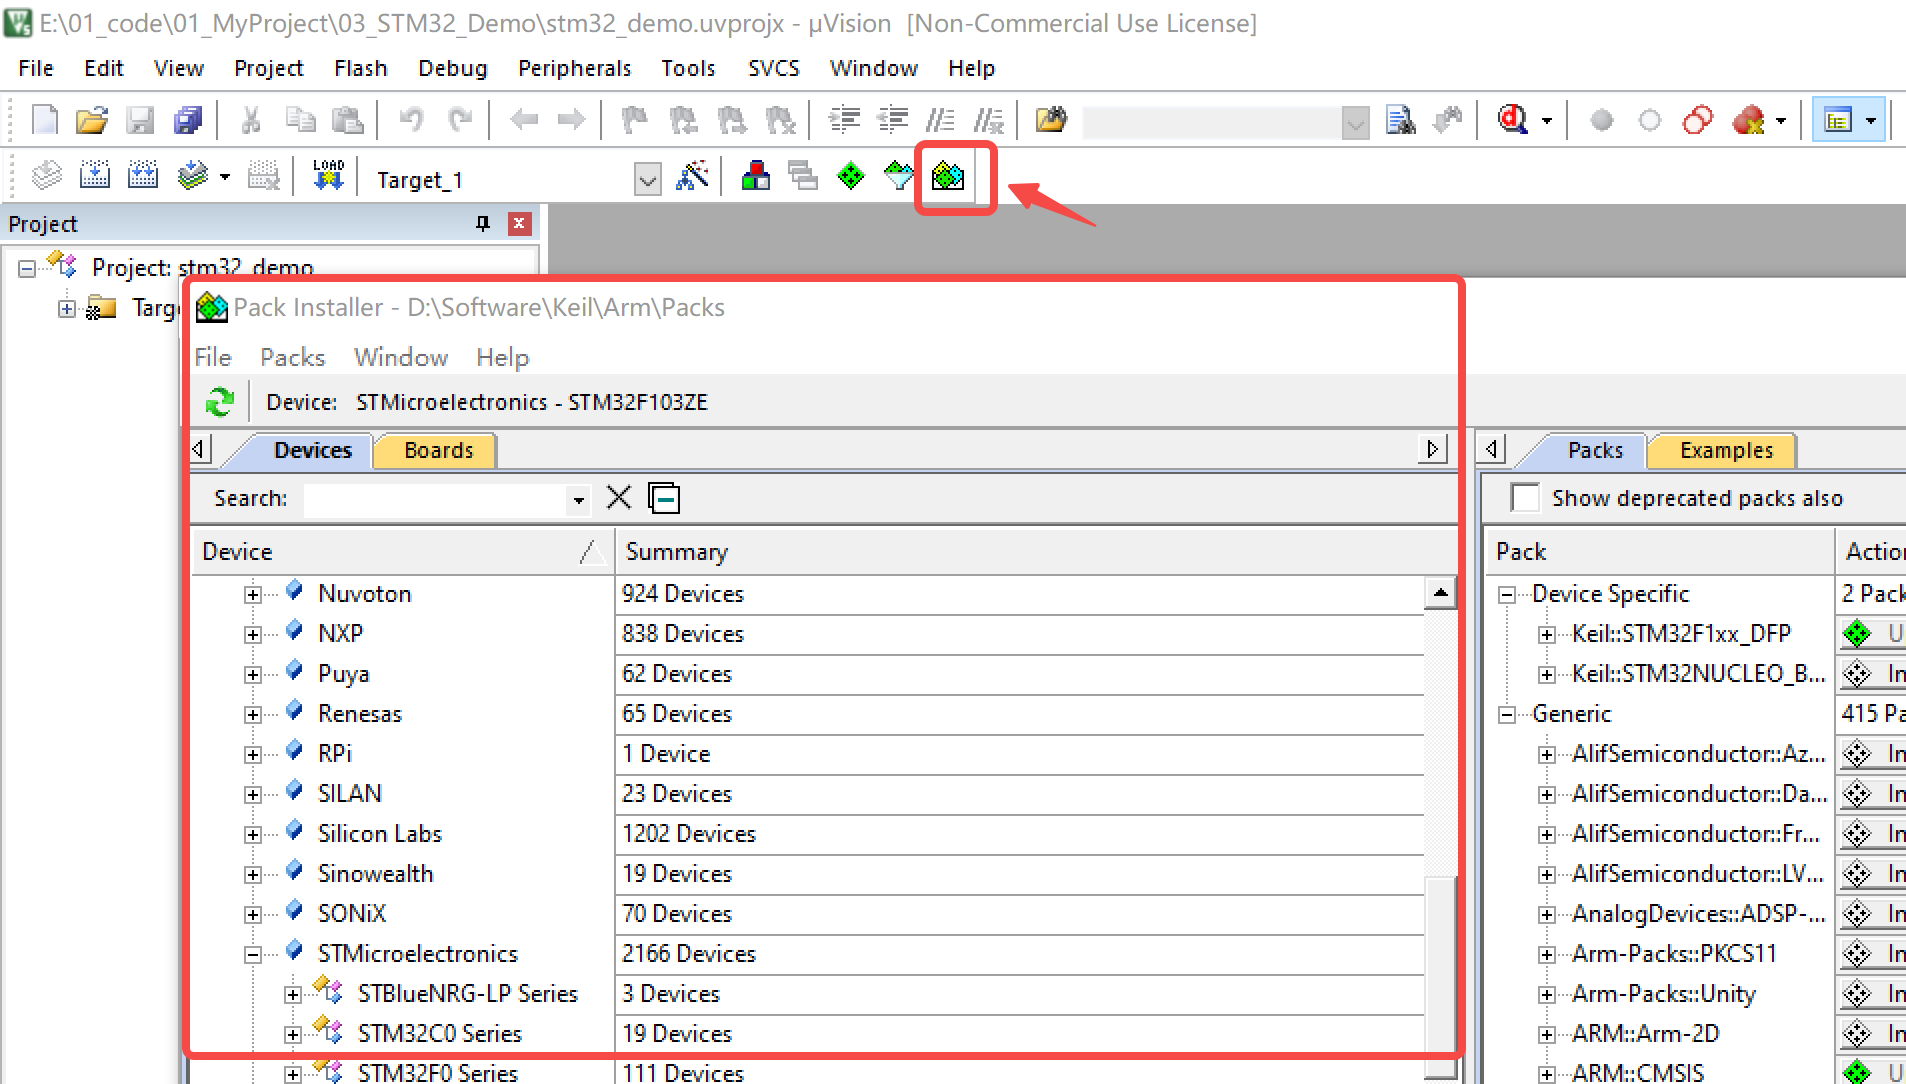Image resolution: width=1906 pixels, height=1084 pixels.
Task: Clear the device search with X icon
Action: 619,498
